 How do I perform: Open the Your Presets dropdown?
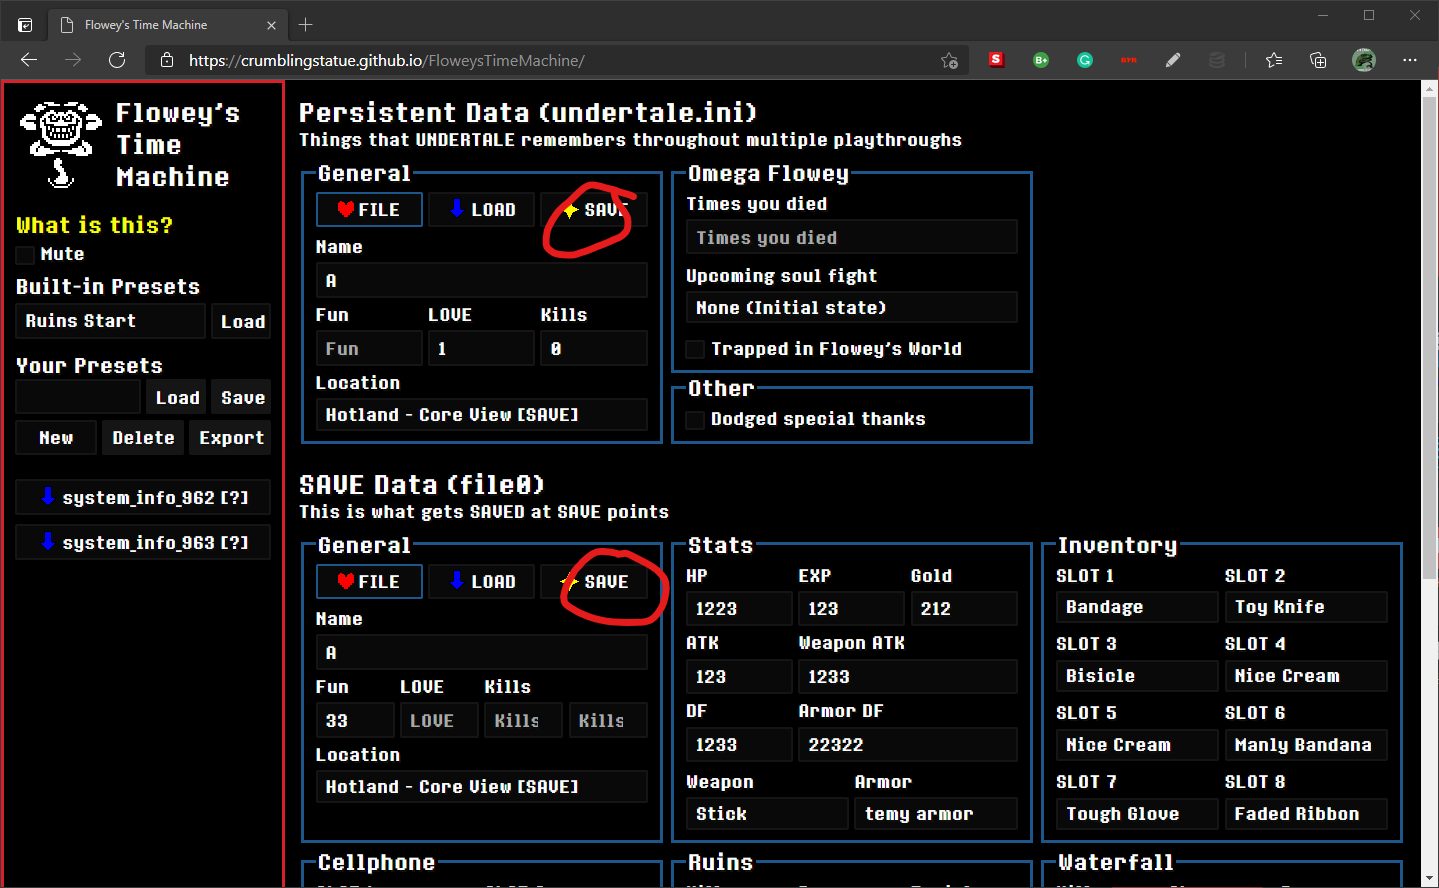[78, 397]
